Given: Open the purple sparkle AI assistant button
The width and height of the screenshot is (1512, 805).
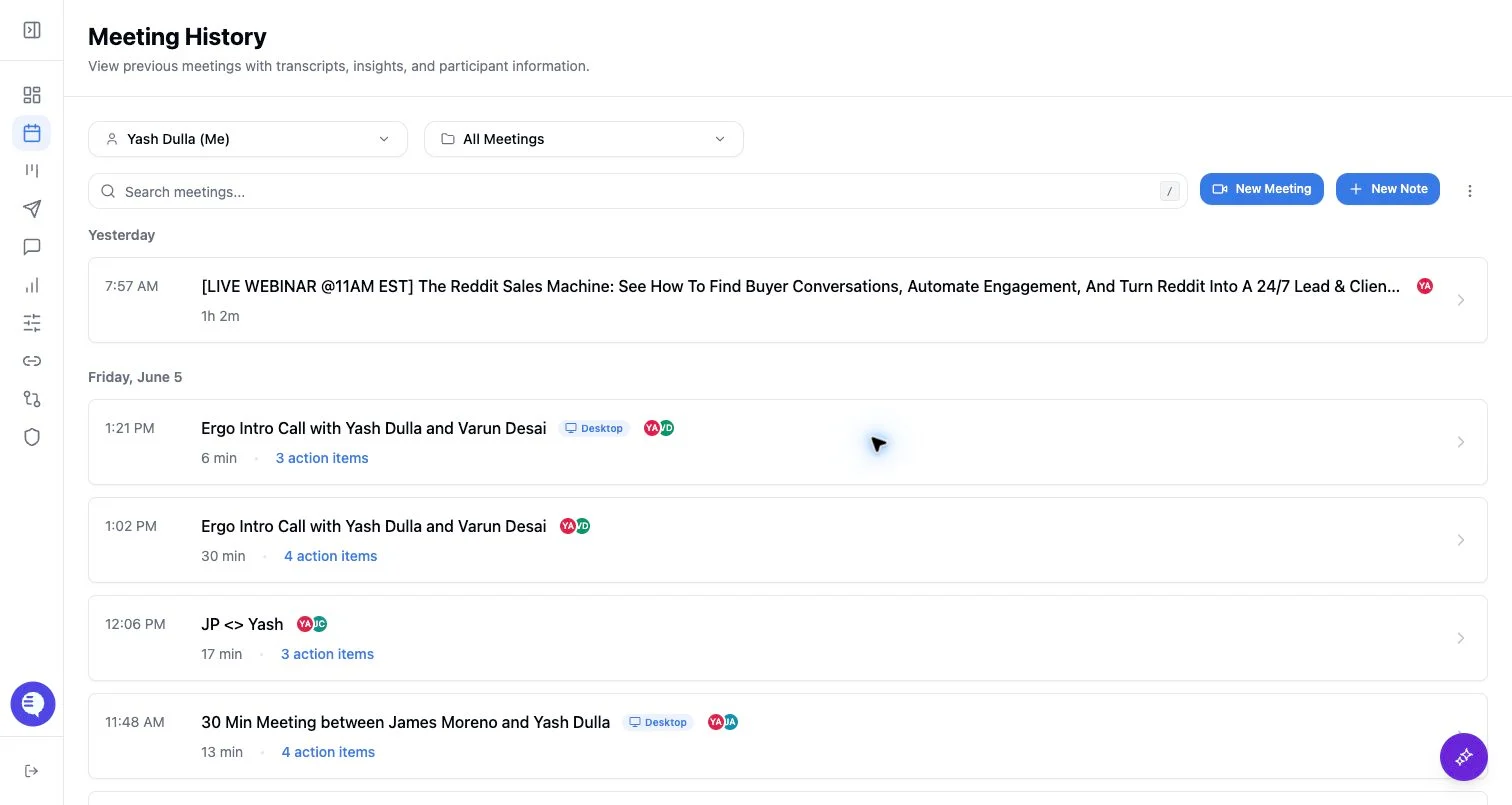Looking at the screenshot, I should click(1464, 757).
